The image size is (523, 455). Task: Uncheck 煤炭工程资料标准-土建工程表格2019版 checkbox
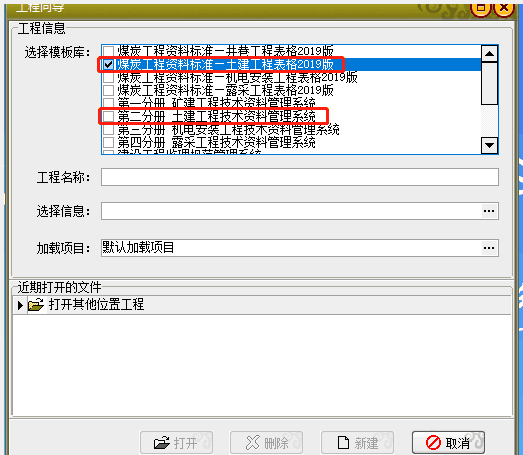tap(108, 64)
